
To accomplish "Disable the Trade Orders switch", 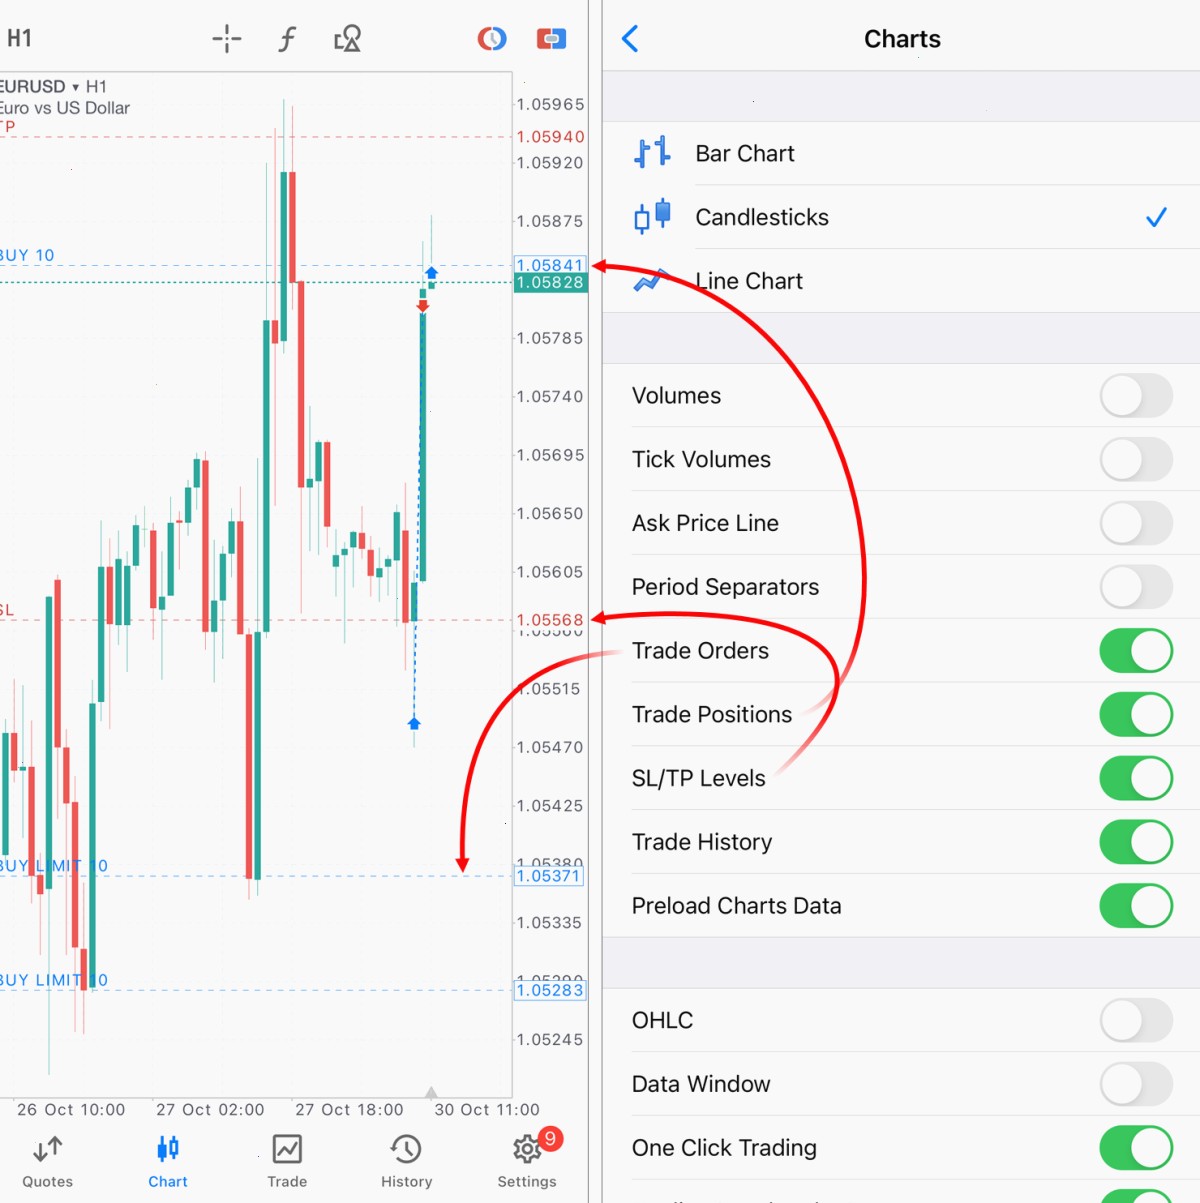I will [x=1136, y=651].
